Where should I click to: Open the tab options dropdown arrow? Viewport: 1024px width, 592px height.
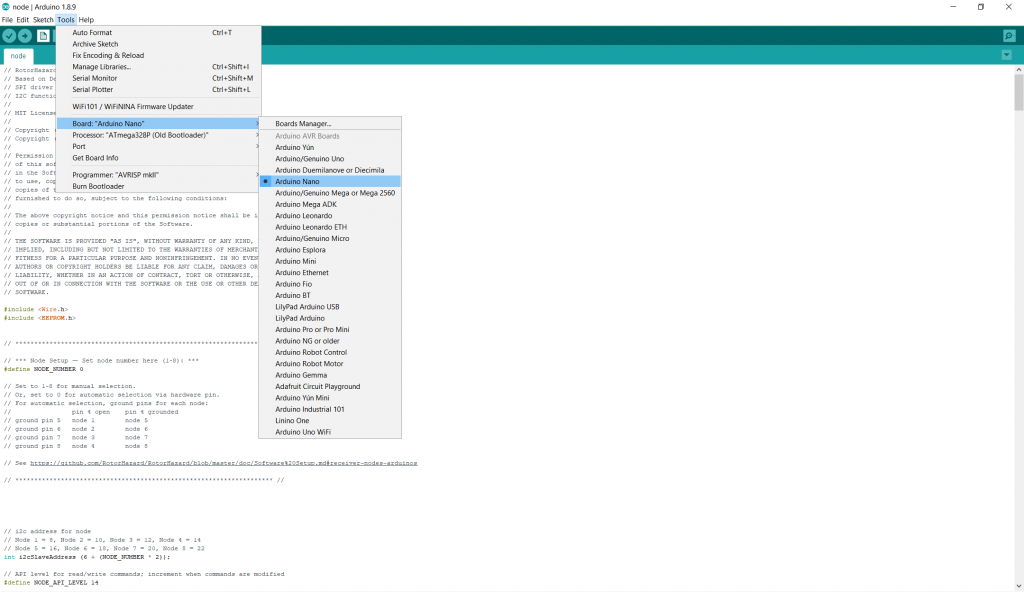coord(1006,56)
